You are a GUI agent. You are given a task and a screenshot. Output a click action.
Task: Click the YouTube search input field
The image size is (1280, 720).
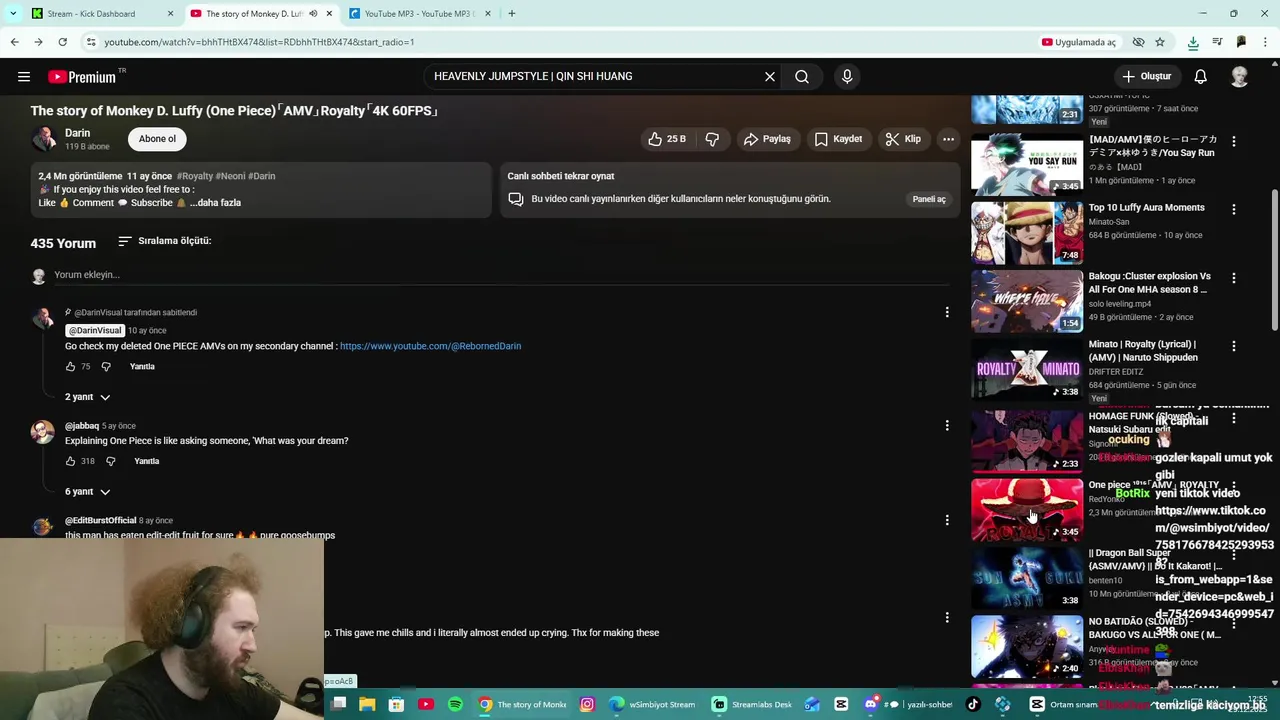[x=596, y=77]
